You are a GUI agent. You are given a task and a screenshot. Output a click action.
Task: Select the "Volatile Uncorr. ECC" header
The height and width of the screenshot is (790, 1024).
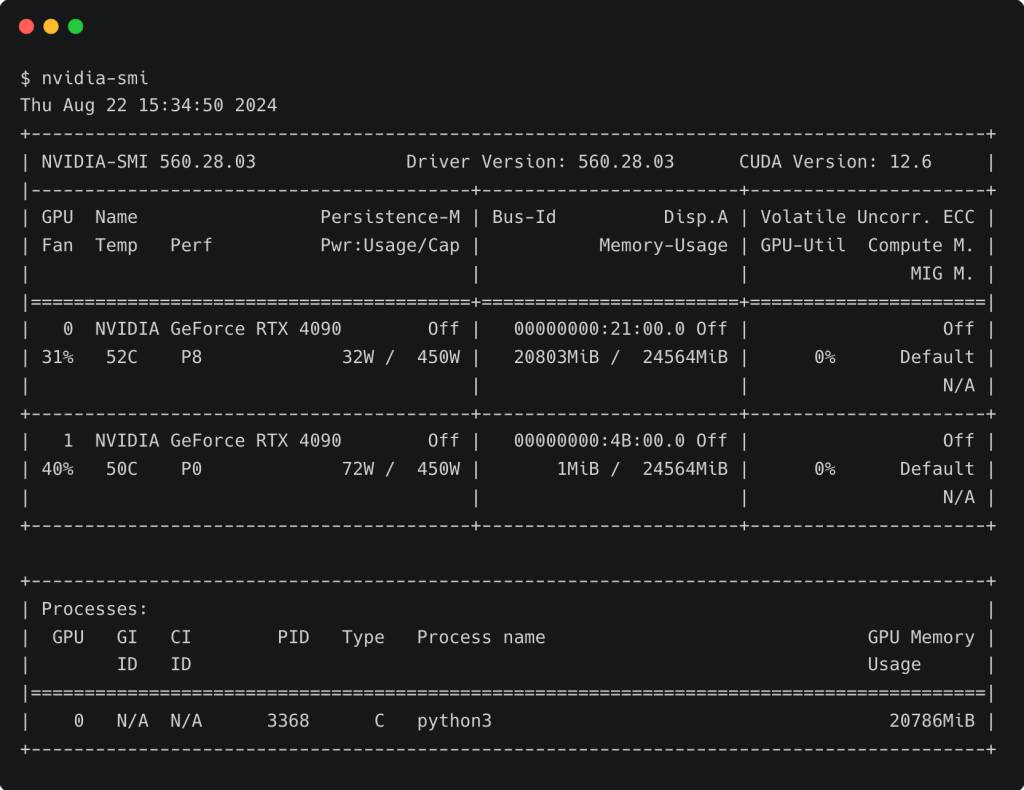pos(867,217)
